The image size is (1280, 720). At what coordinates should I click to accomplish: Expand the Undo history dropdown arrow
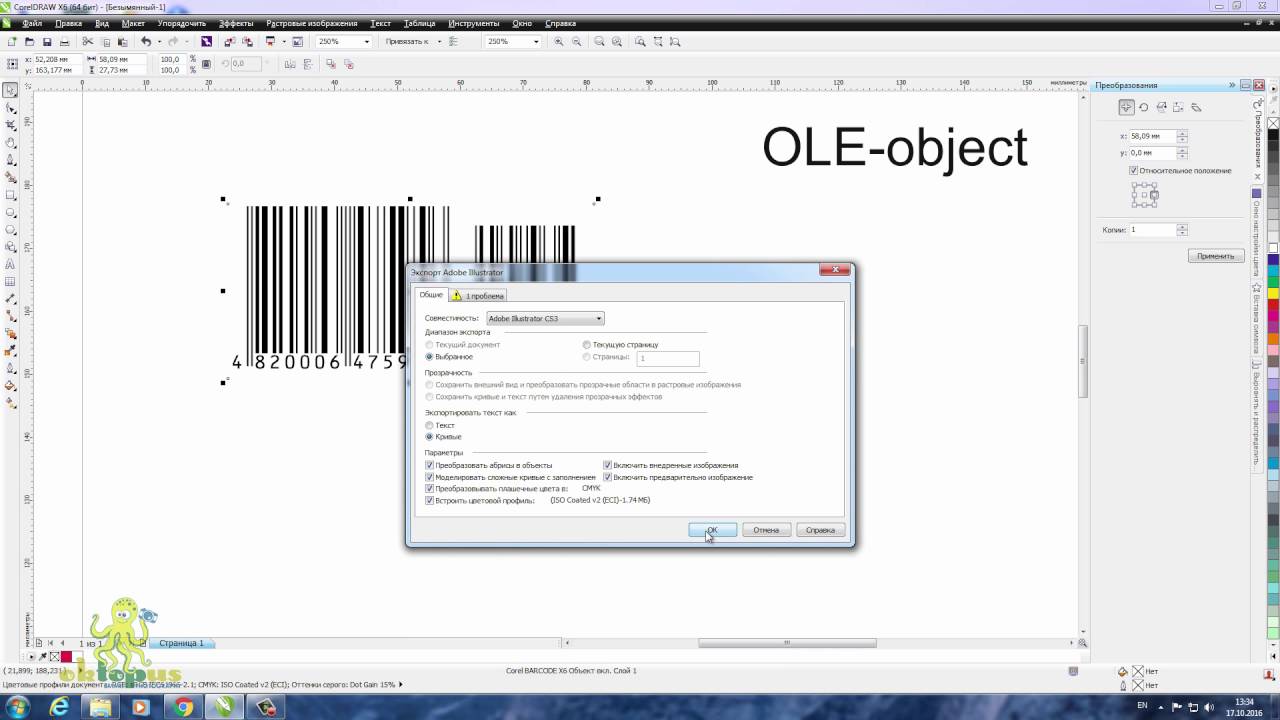[x=159, y=42]
